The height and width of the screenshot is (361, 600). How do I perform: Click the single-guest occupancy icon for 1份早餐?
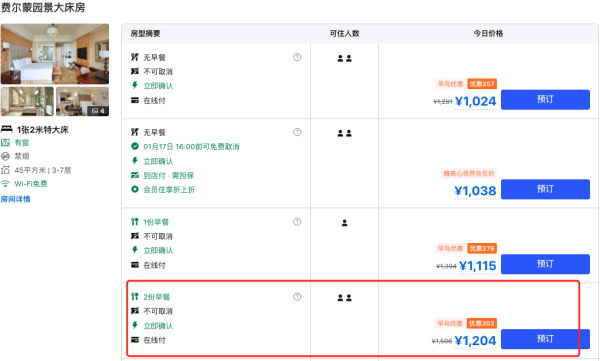click(x=344, y=223)
